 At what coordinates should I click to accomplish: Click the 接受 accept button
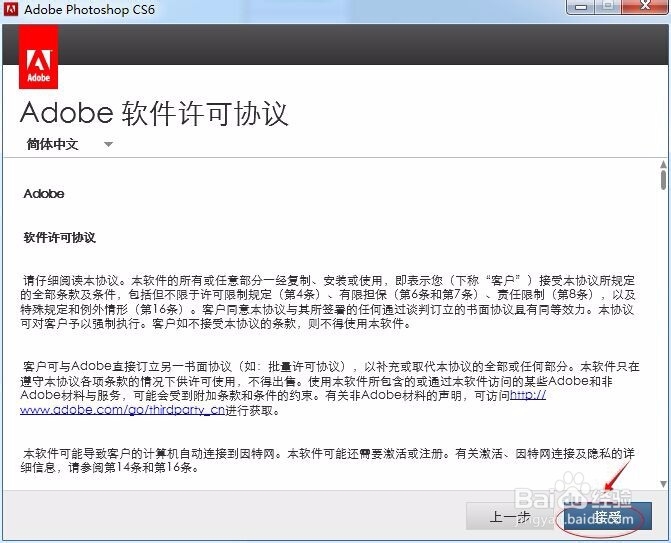coord(607,517)
